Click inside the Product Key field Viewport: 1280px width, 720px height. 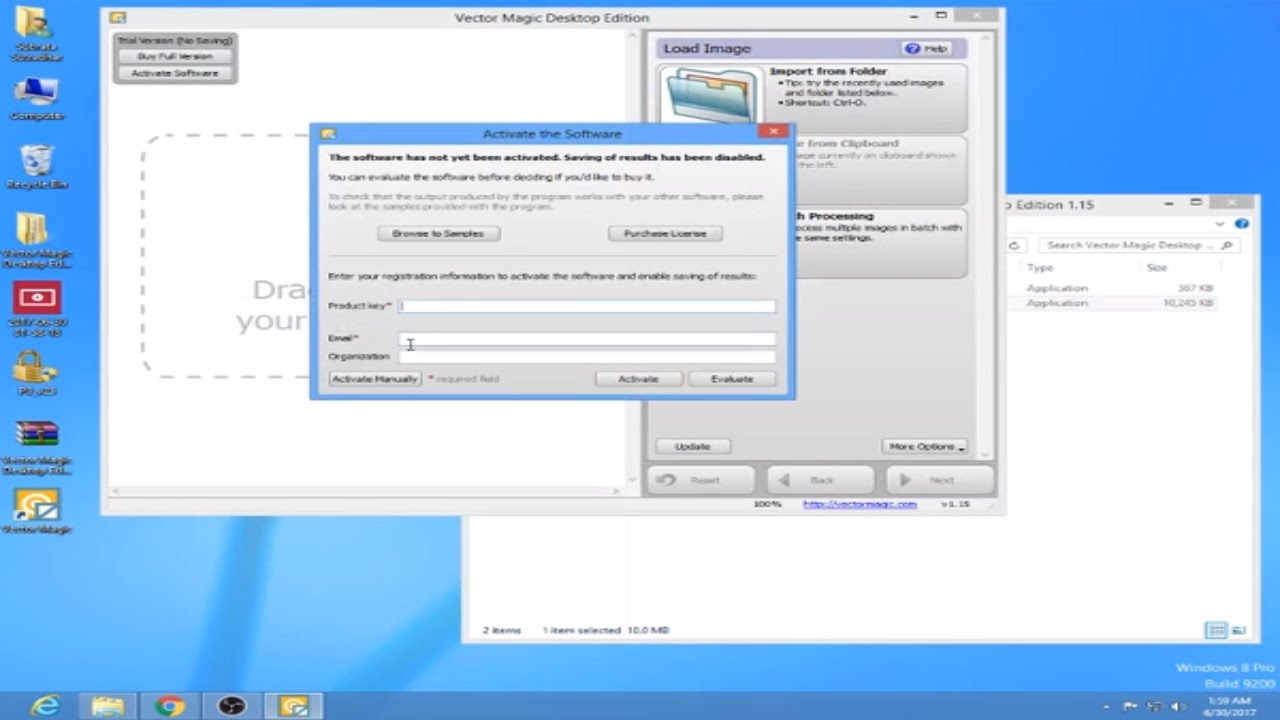585,306
